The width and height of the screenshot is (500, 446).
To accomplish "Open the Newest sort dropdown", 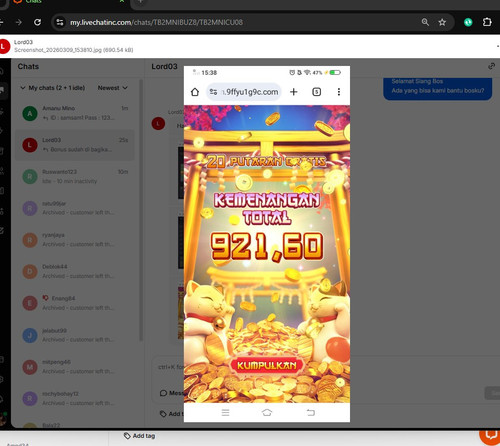I will (x=113, y=88).
